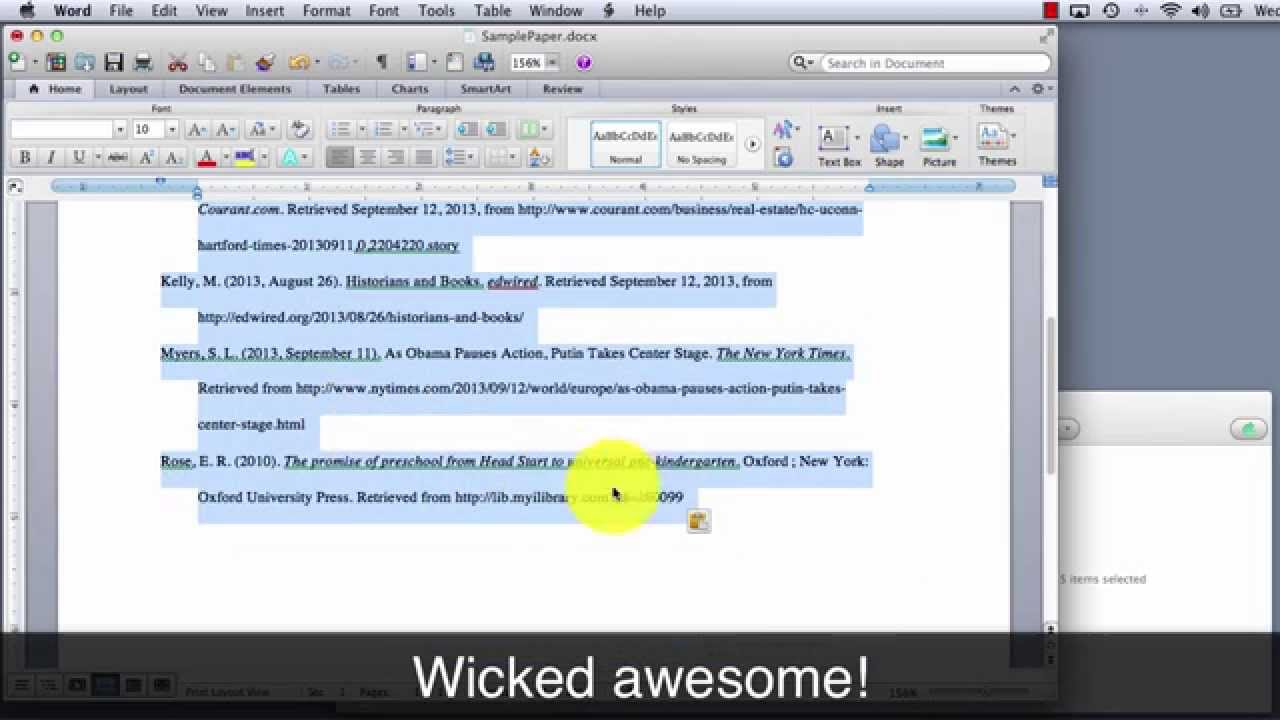
Task: Select the Format Painter brush icon
Action: (x=265, y=63)
